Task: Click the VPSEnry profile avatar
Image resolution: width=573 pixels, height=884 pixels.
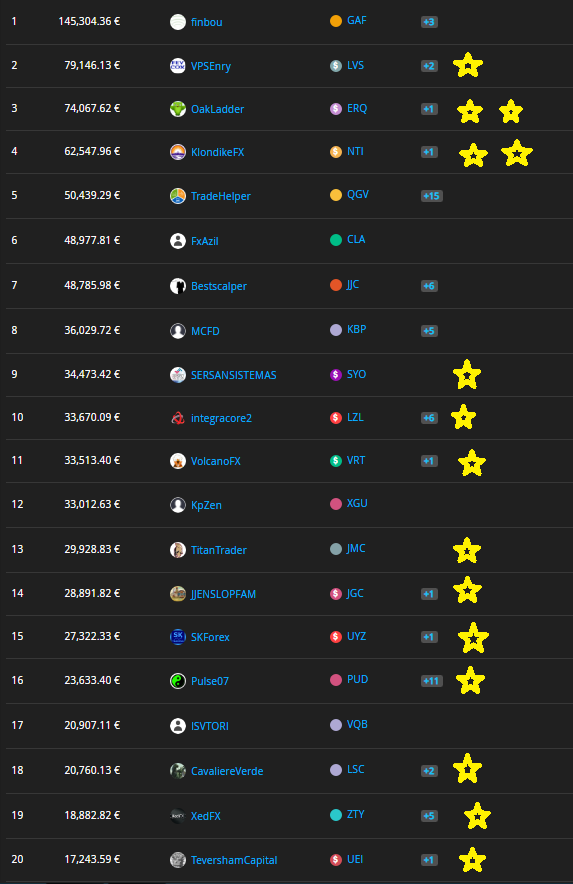Action: 178,65
